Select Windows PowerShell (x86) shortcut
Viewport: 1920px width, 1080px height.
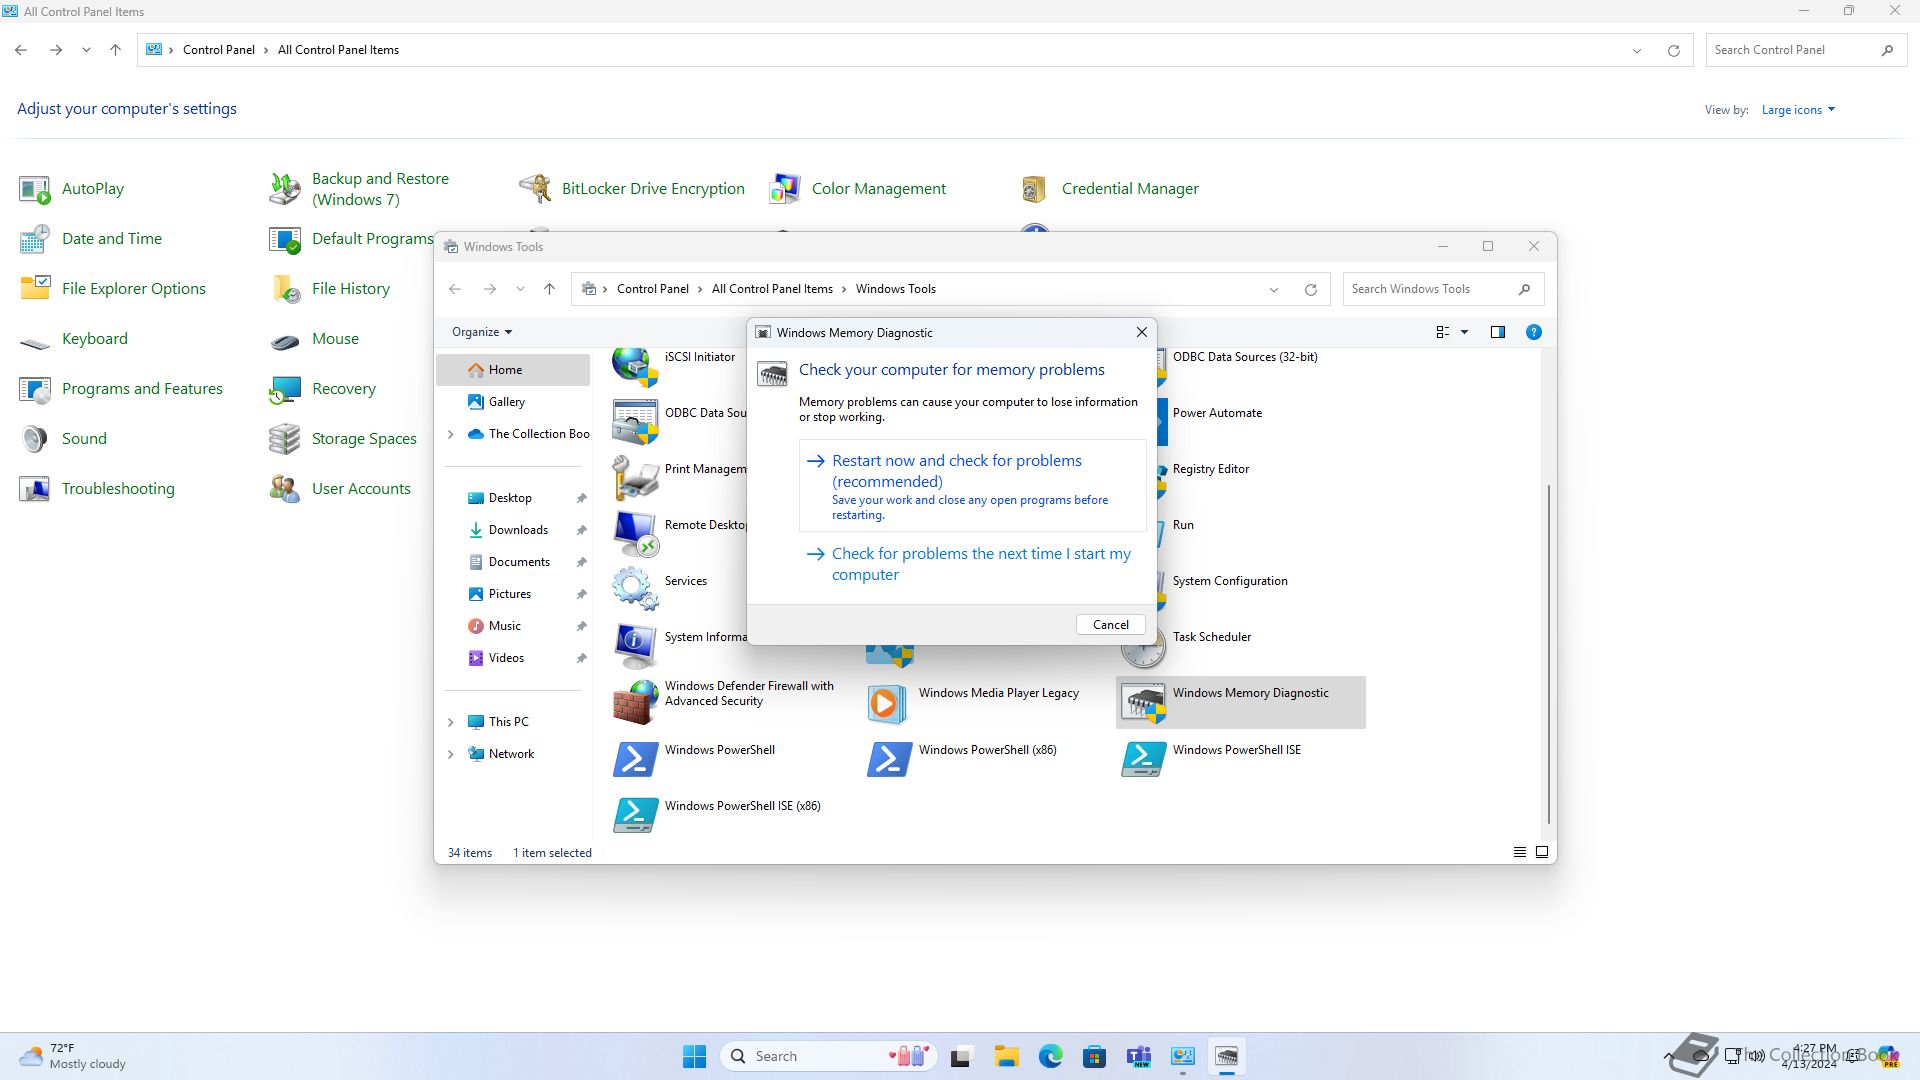click(962, 758)
